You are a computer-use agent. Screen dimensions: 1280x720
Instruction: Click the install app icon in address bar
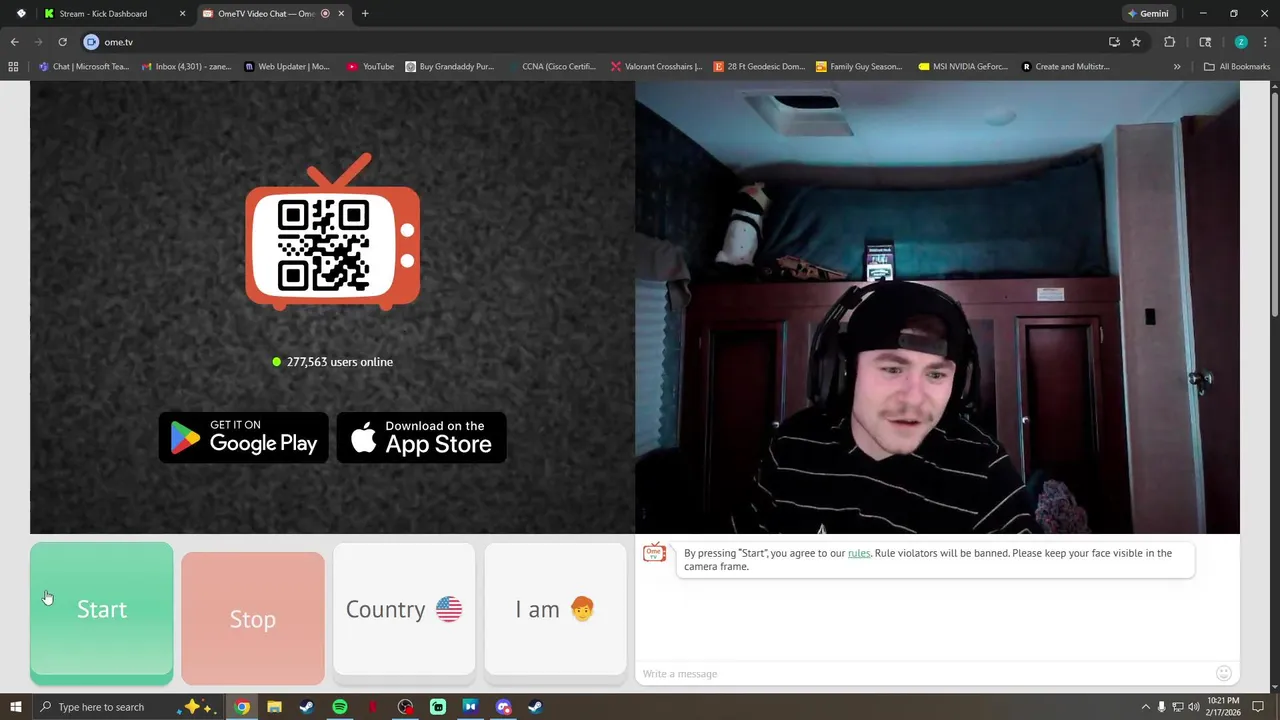[x=1114, y=42]
